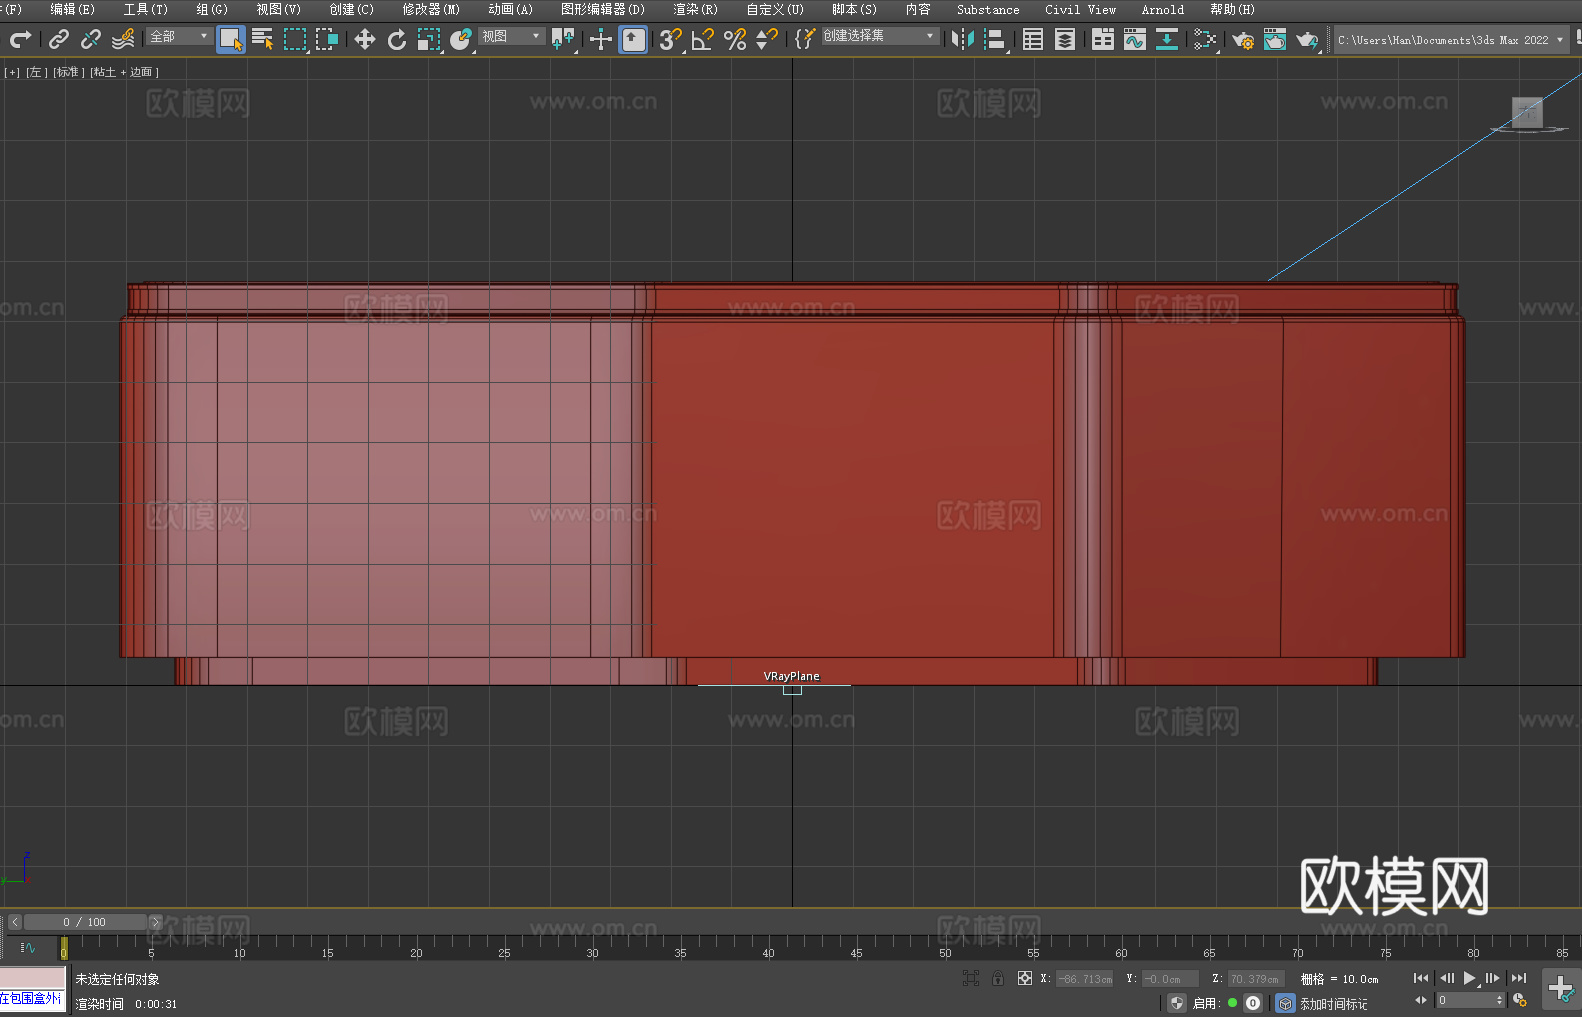Click viewport [标准] shading label
This screenshot has width=1582, height=1017.
coord(69,72)
